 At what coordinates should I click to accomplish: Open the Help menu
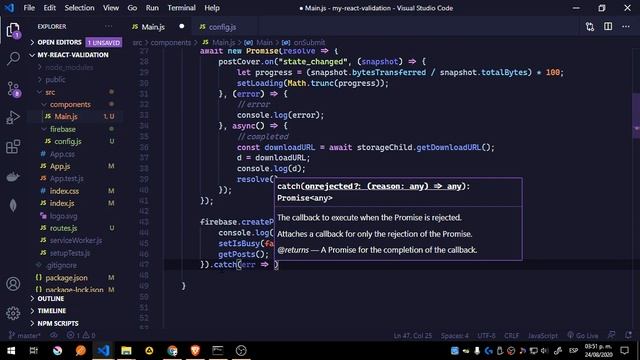click(x=212, y=8)
